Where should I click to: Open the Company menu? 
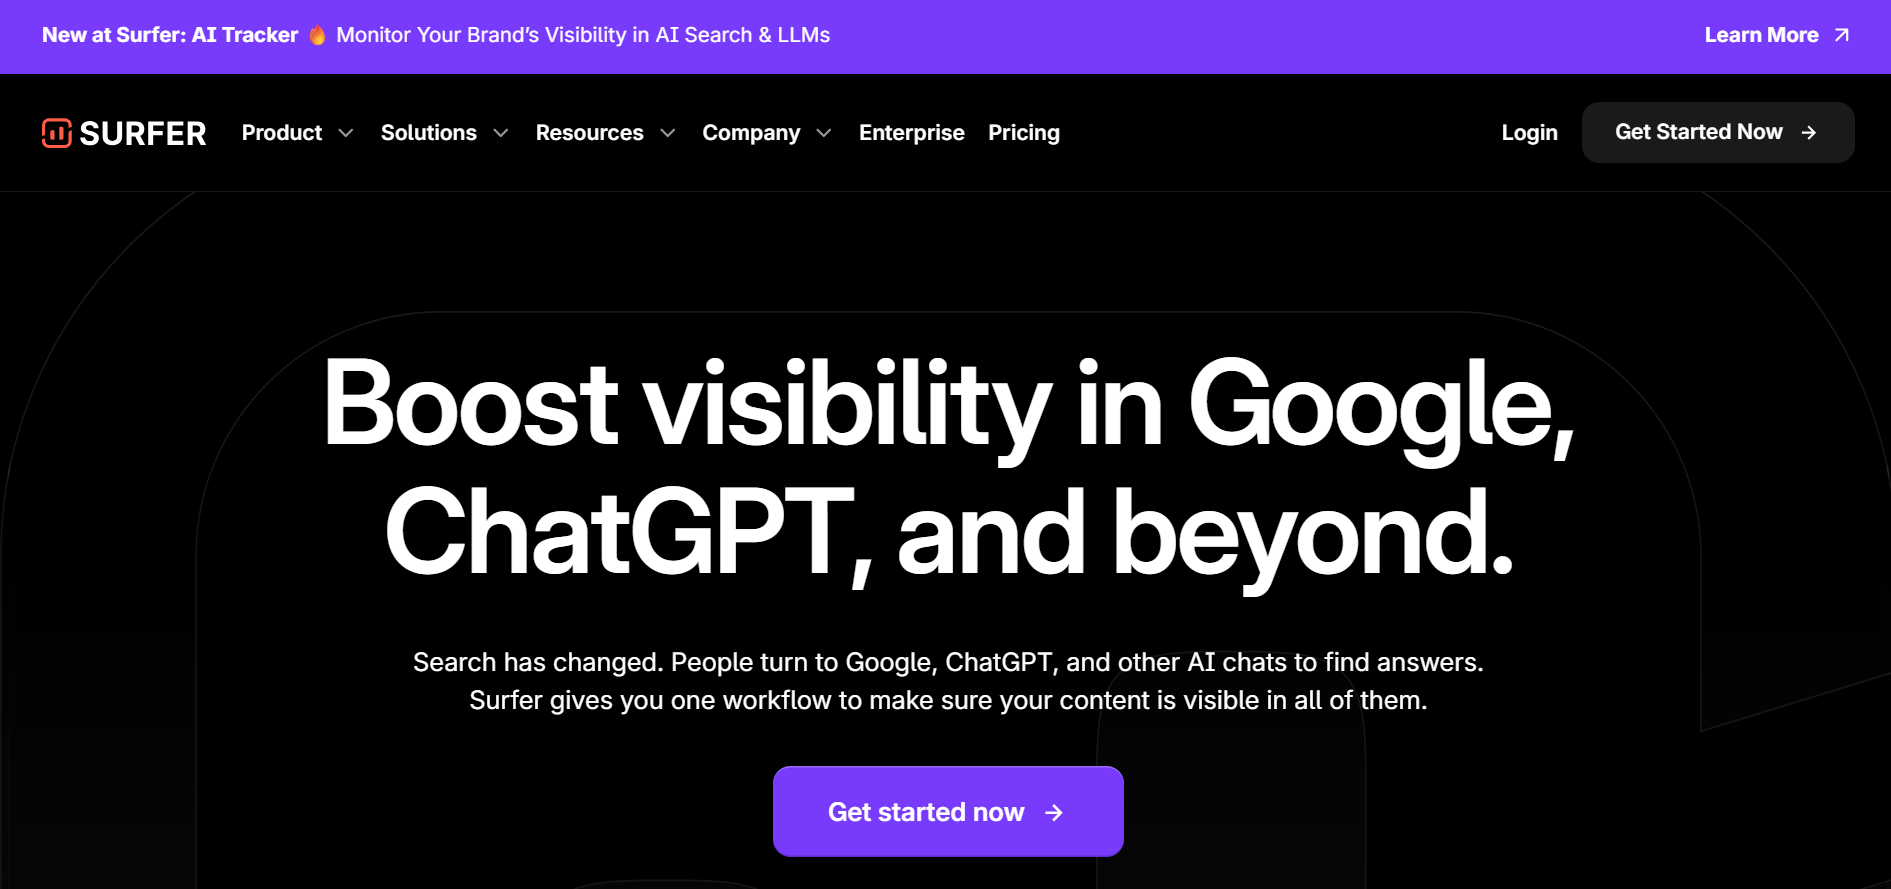coord(751,133)
